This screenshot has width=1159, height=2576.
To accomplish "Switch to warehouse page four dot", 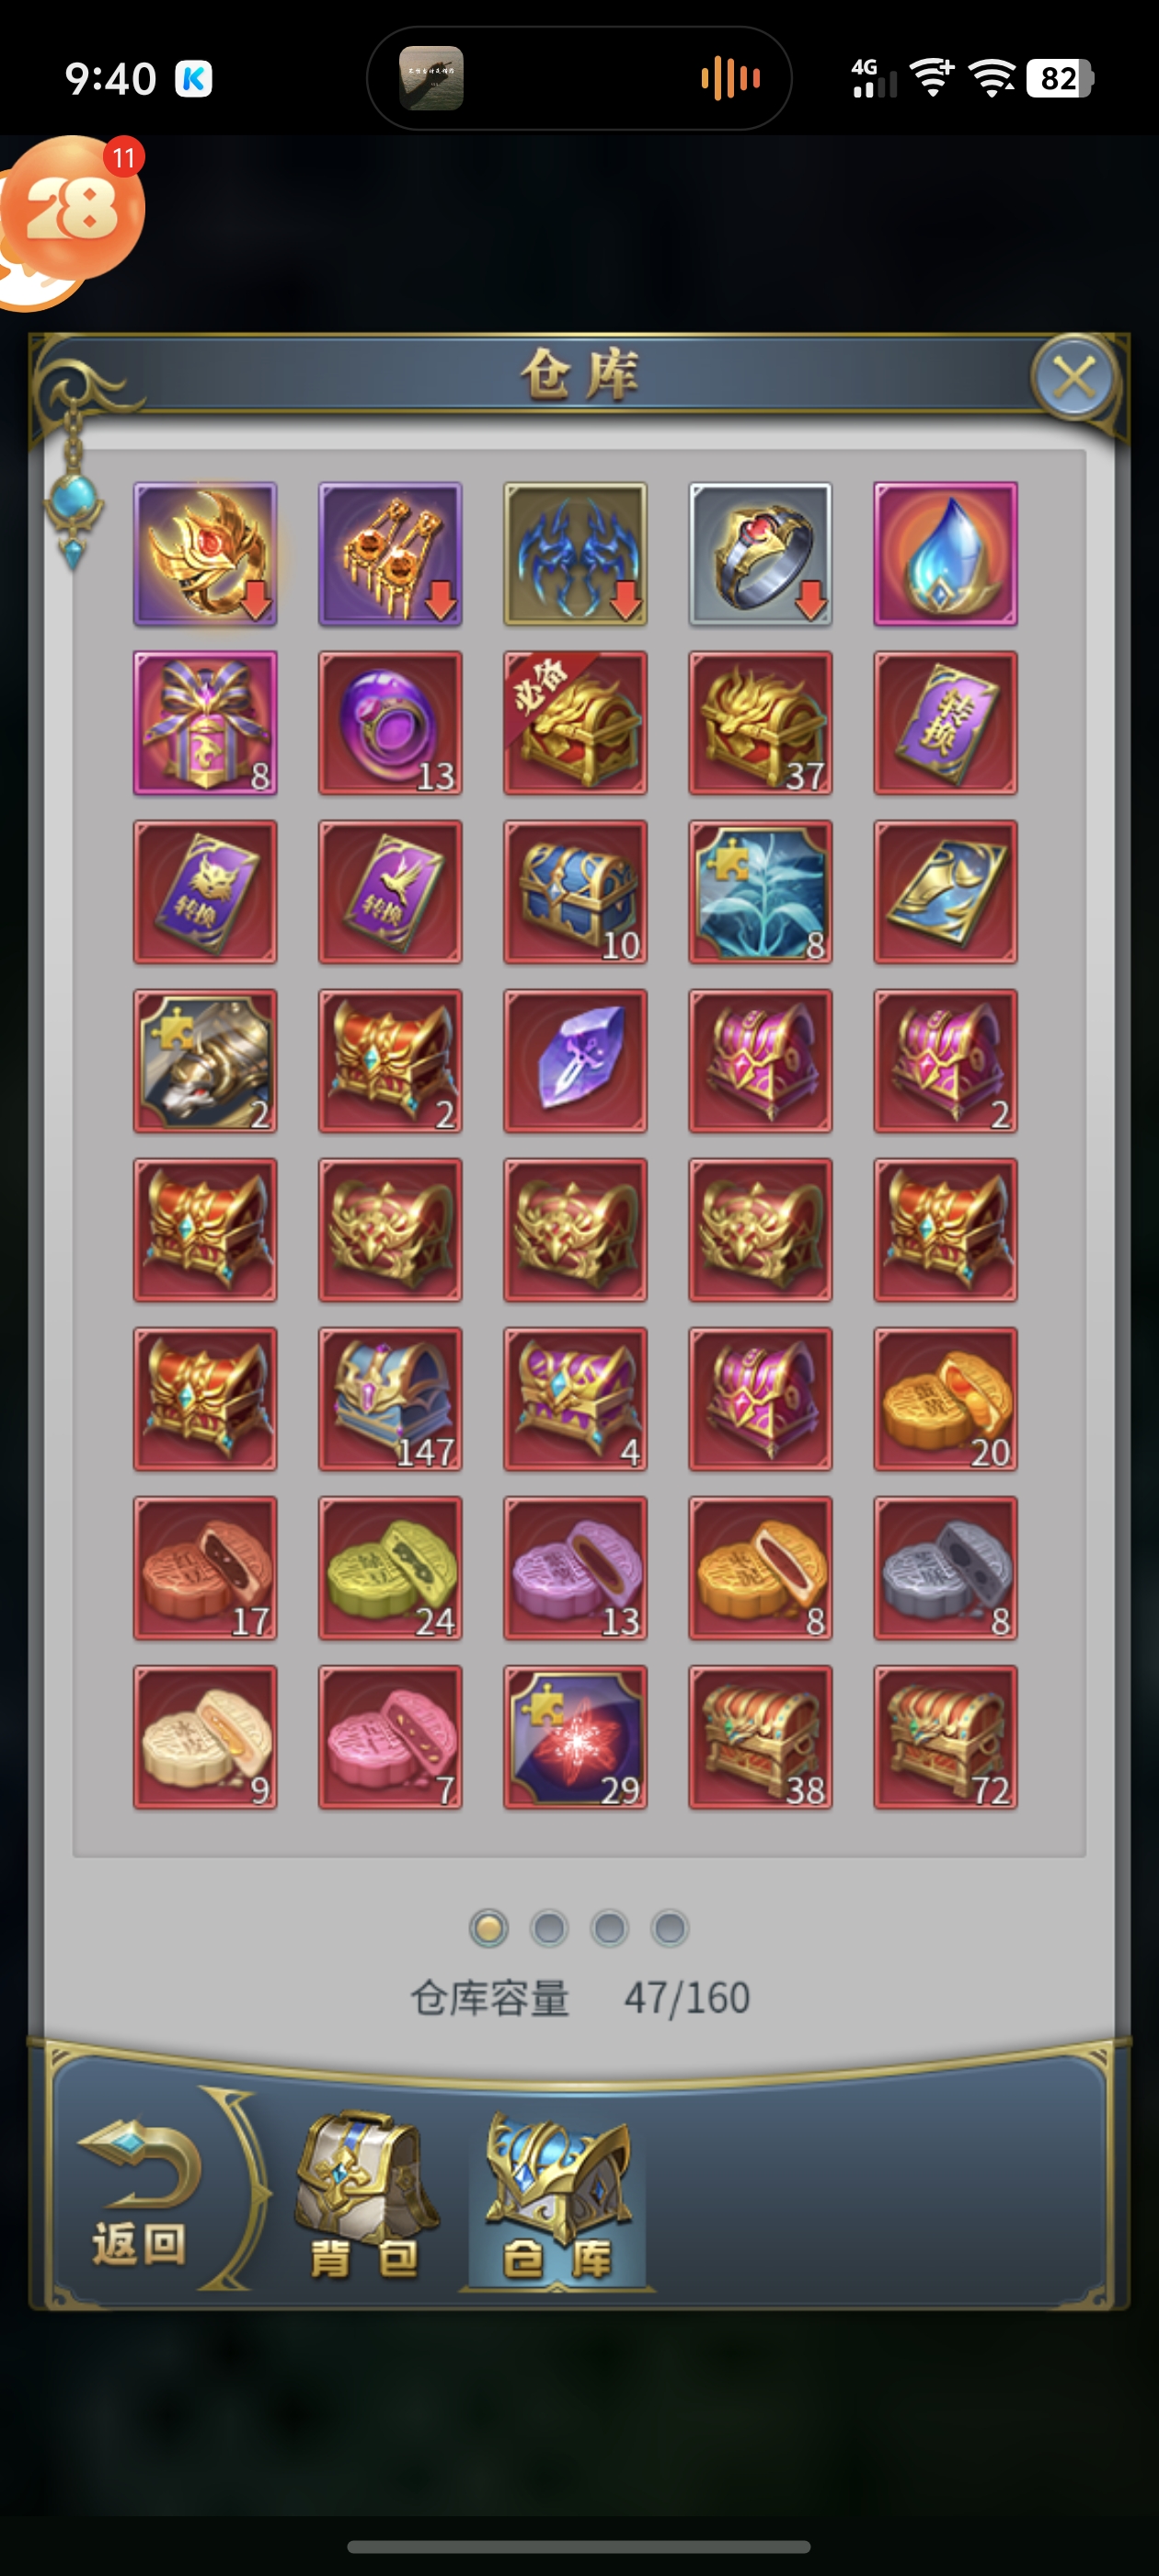I will [x=670, y=1928].
